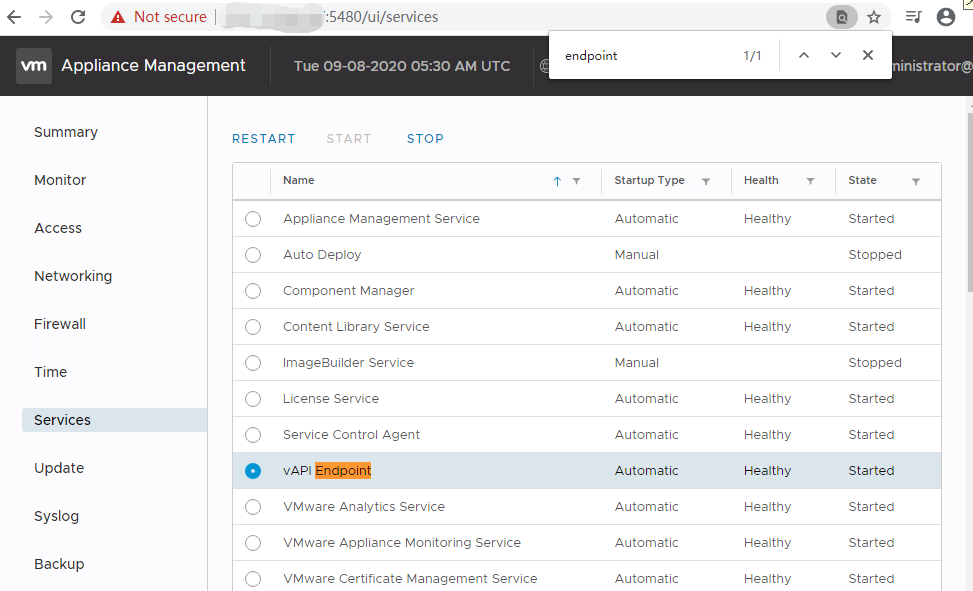This screenshot has height=591, width=973.
Task: Select the ImageBuilder Service radio button
Action: (x=253, y=363)
